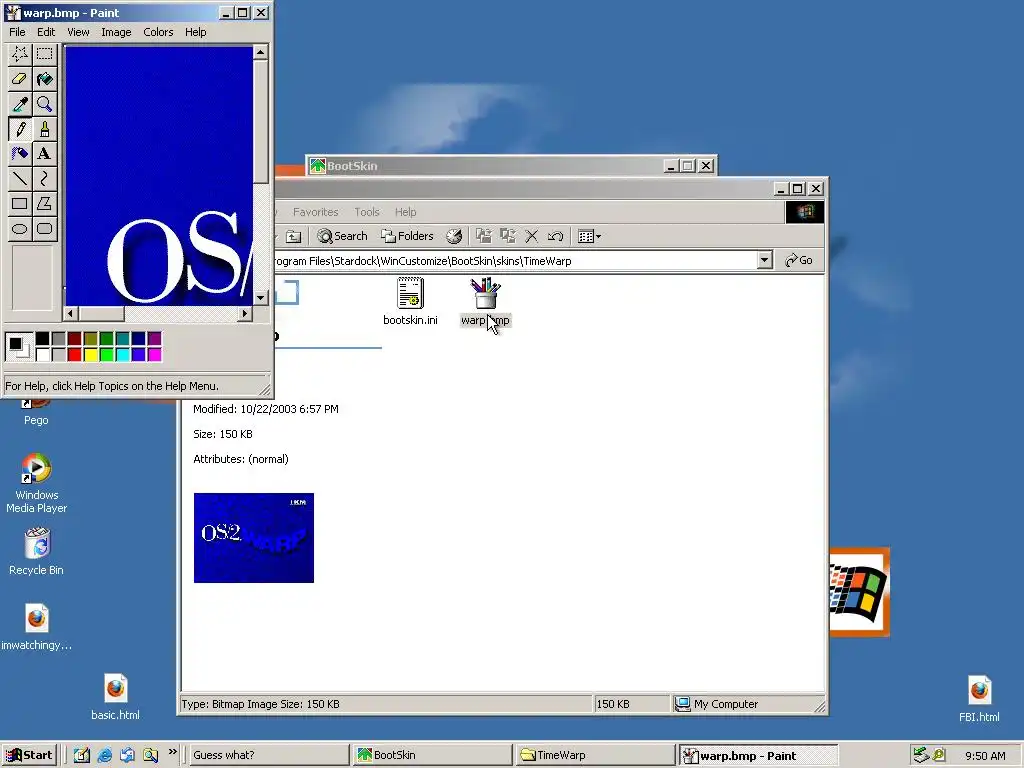Select the Airbrush spray can tool
Screen dimensions: 1024x768
(x=20, y=153)
